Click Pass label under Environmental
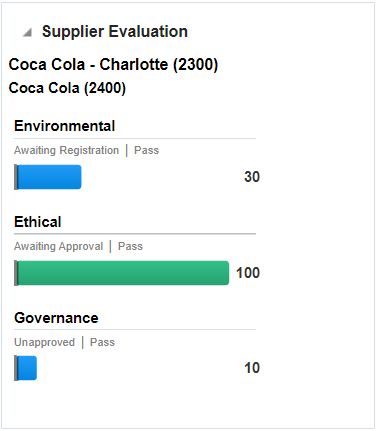Screen dimensions: 378x431 tap(146, 150)
